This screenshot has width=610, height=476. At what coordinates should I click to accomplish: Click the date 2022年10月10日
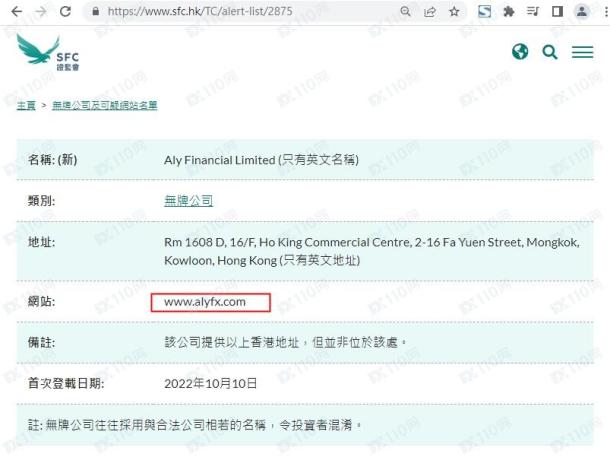pos(210,384)
